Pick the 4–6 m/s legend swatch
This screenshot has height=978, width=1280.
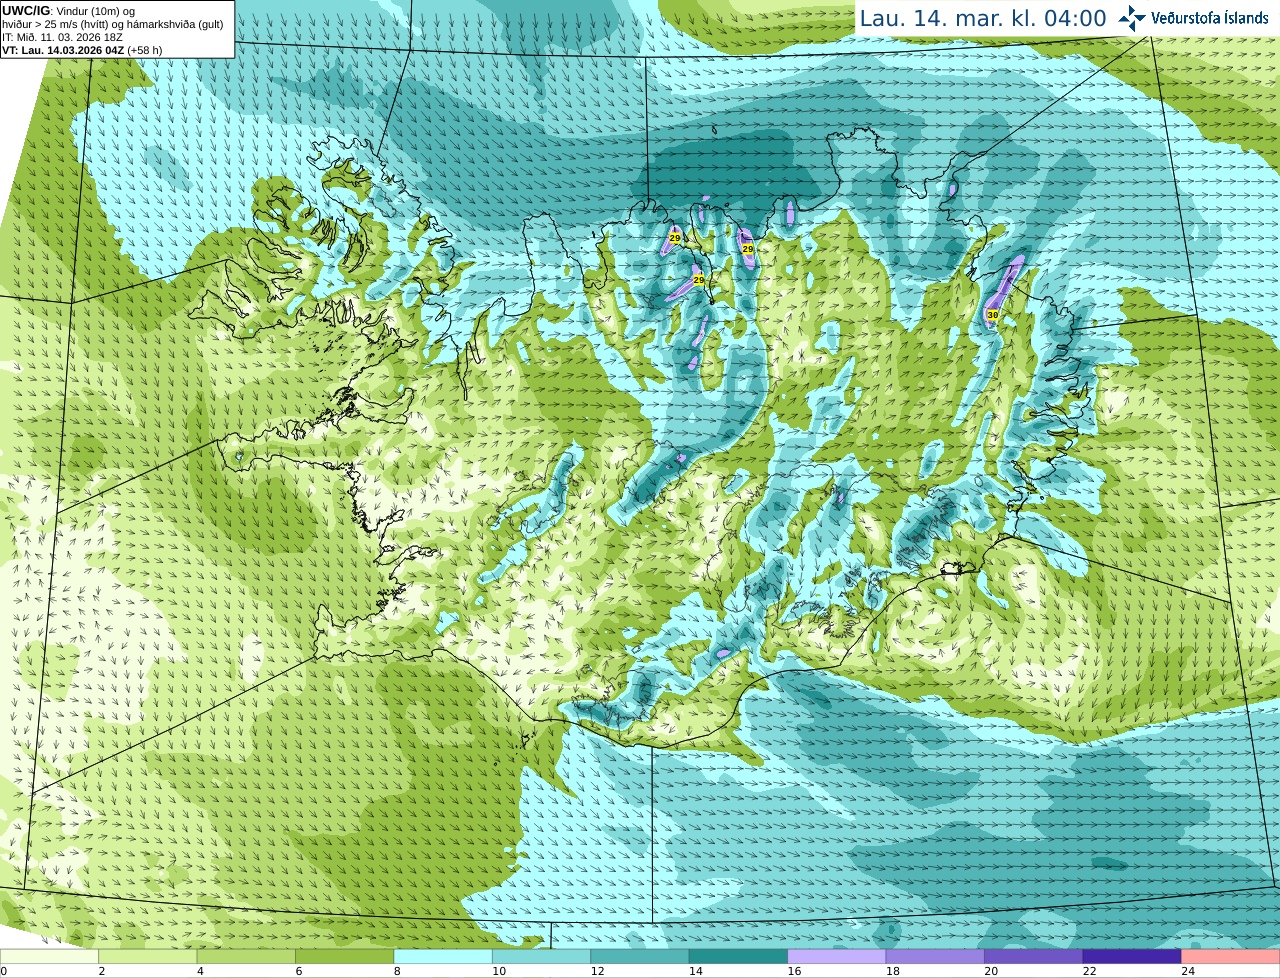click(x=246, y=956)
